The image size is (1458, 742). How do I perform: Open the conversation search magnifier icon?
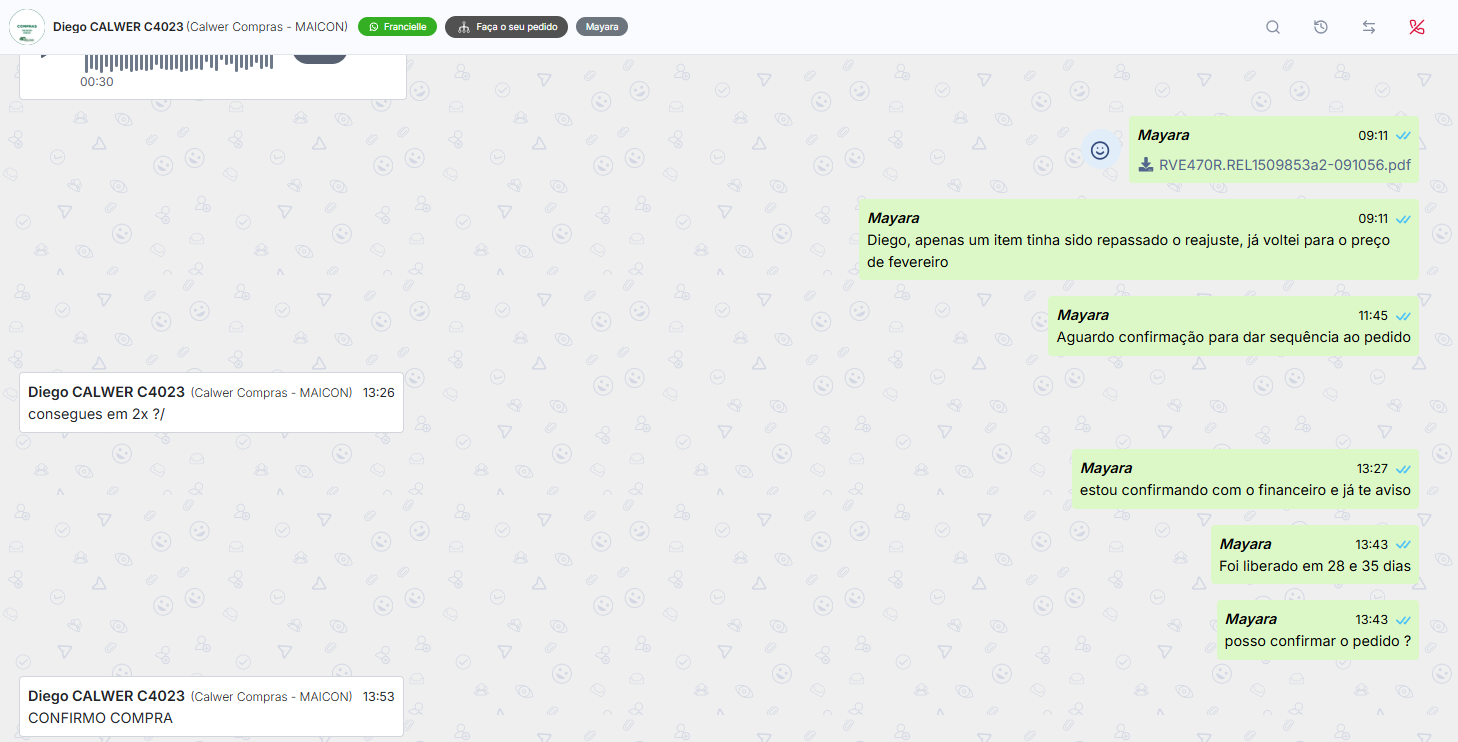click(1273, 27)
